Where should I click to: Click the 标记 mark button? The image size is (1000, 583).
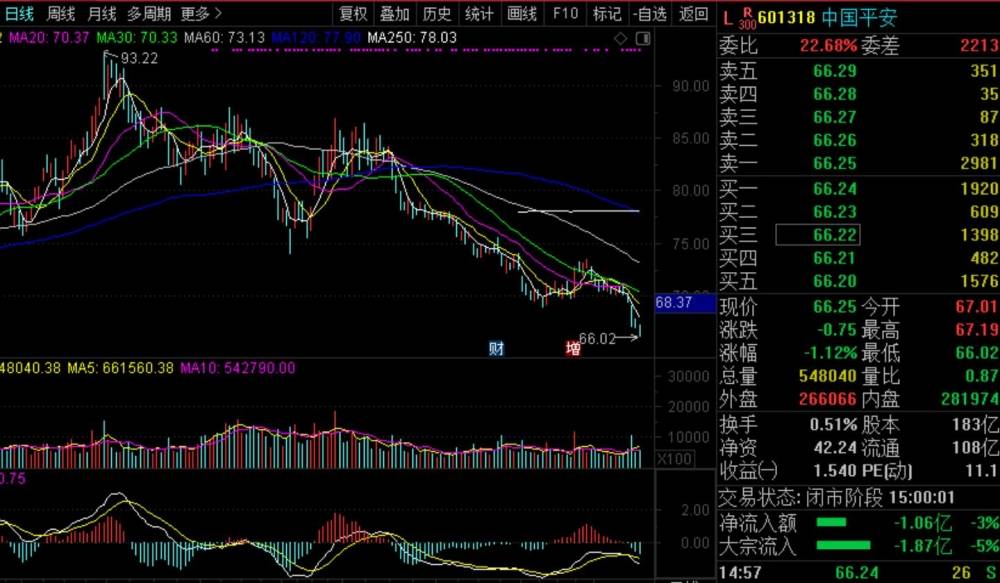pyautogui.click(x=607, y=13)
